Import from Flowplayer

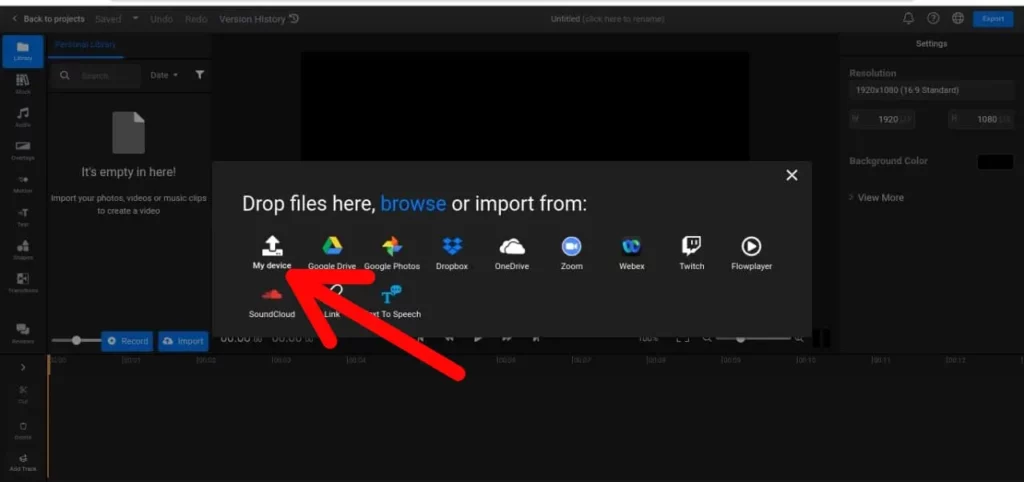click(x=752, y=253)
